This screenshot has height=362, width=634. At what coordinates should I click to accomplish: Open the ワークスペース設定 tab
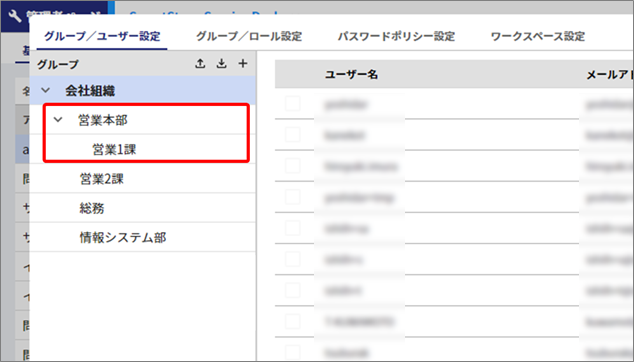coord(538,36)
